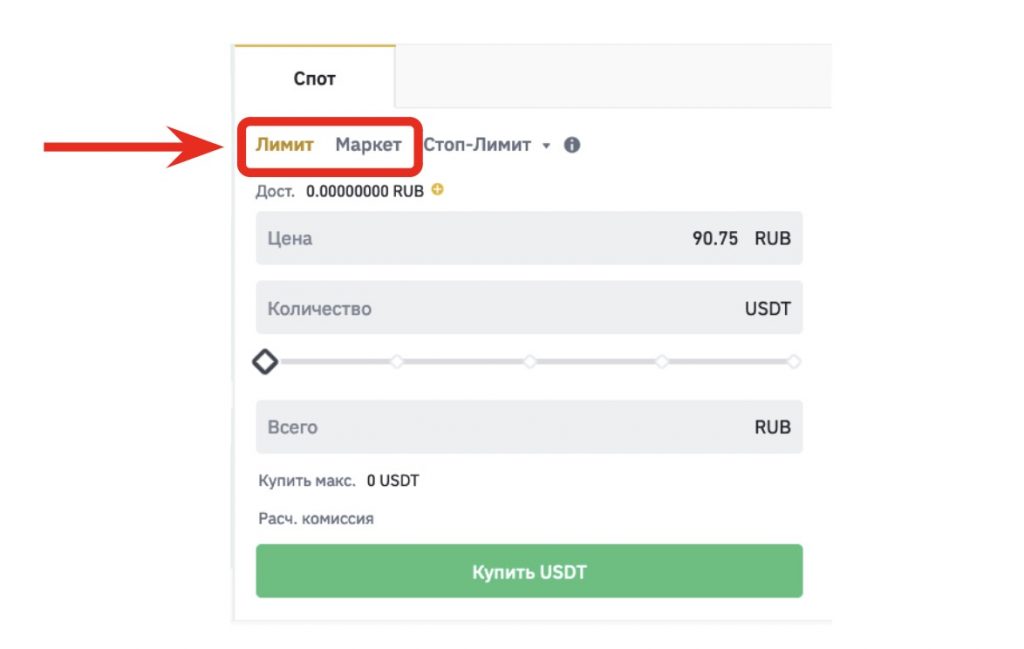
Task: Click the yellow plus deposit icon
Action: (437, 189)
